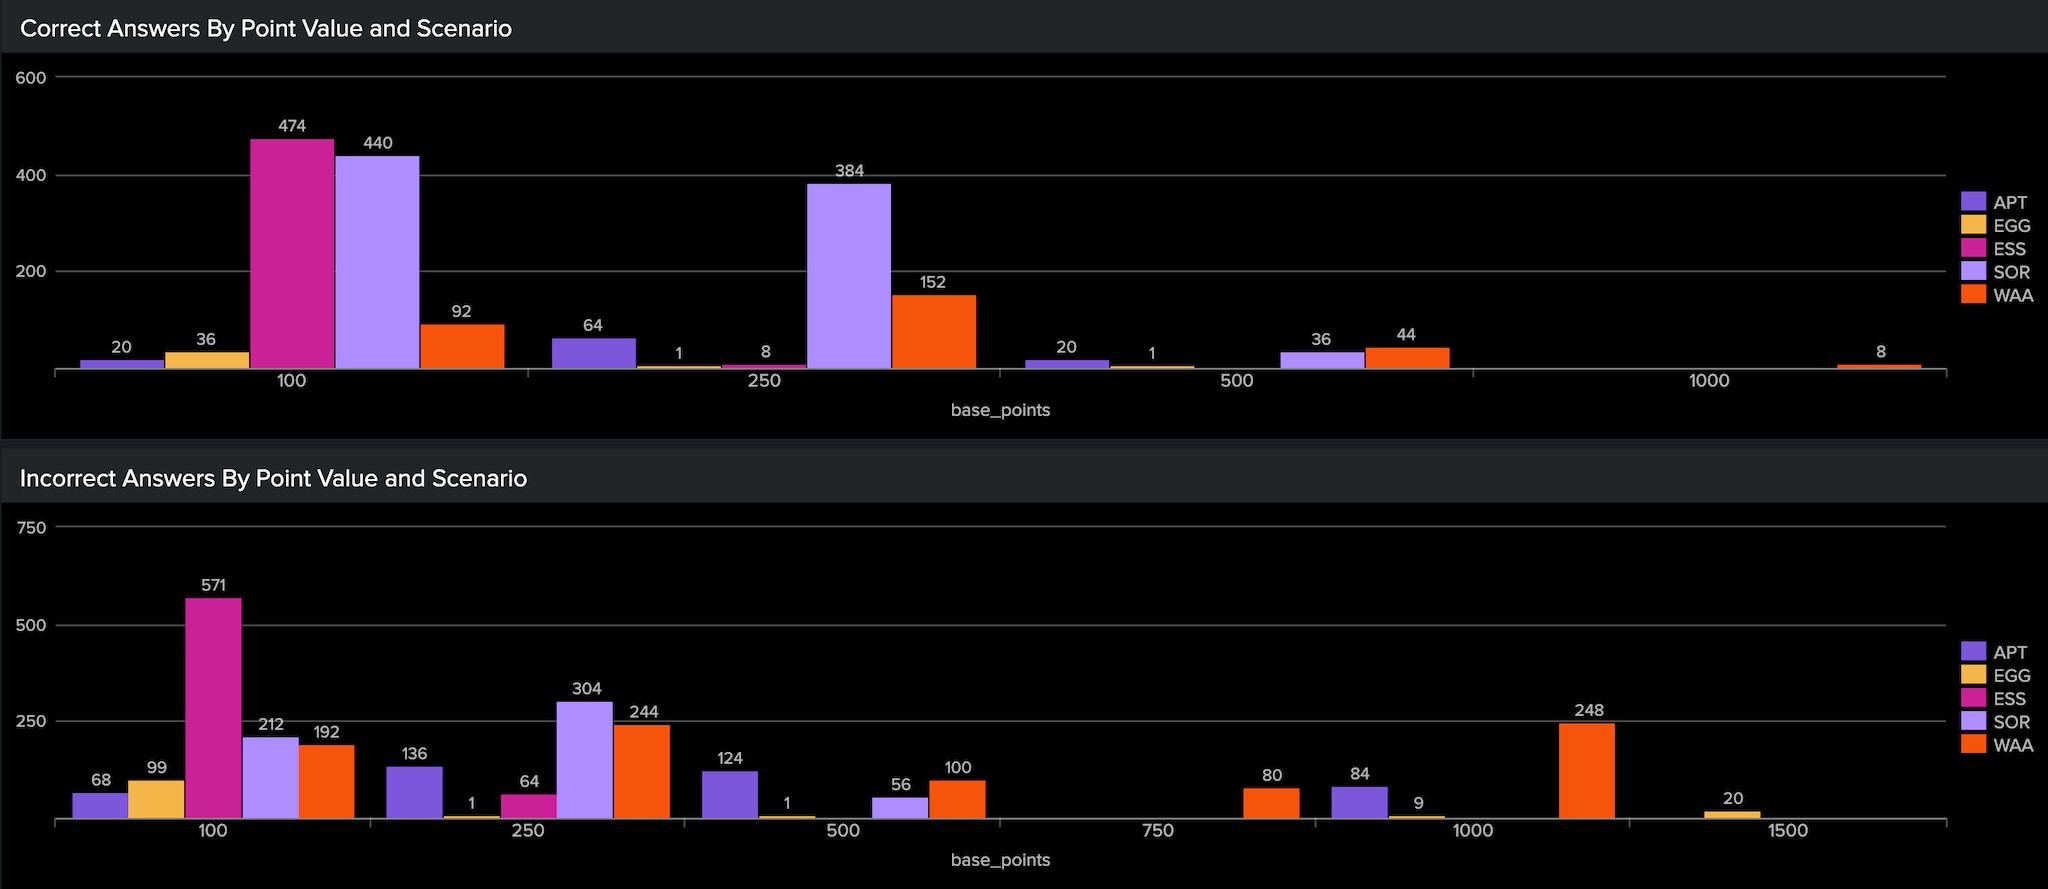The width and height of the screenshot is (2048, 889).
Task: Select the 80 WAA bar at 750 points
Action: click(x=1272, y=804)
